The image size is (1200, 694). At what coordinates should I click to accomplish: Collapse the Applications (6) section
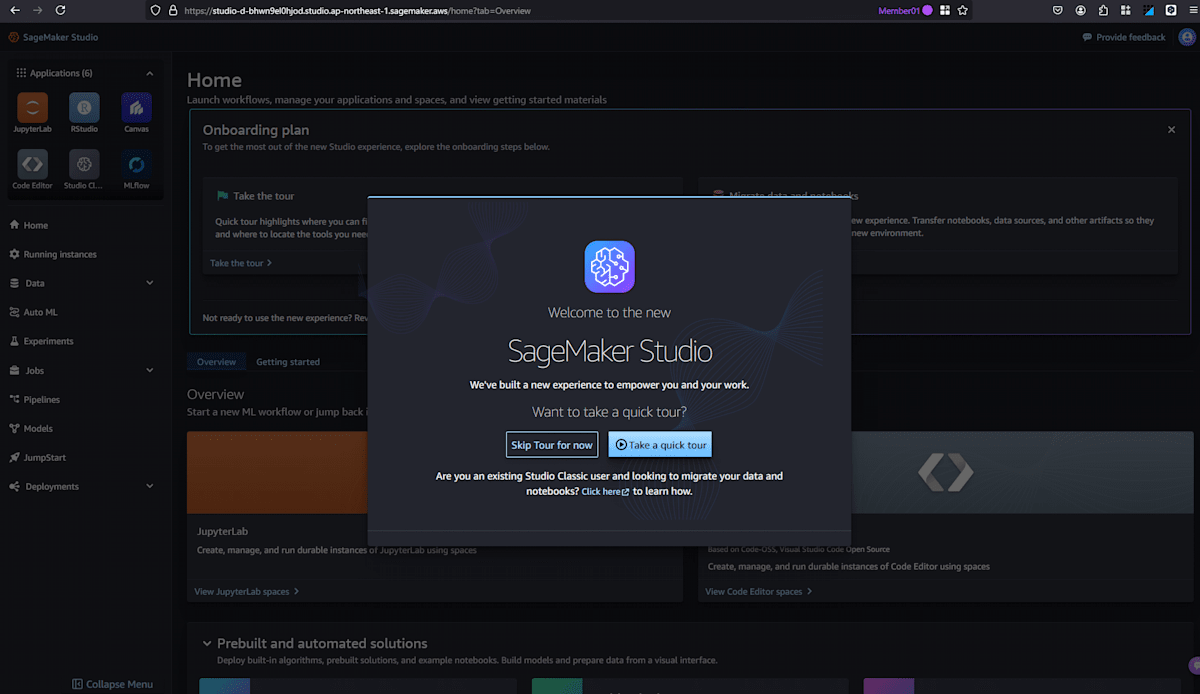click(x=149, y=73)
